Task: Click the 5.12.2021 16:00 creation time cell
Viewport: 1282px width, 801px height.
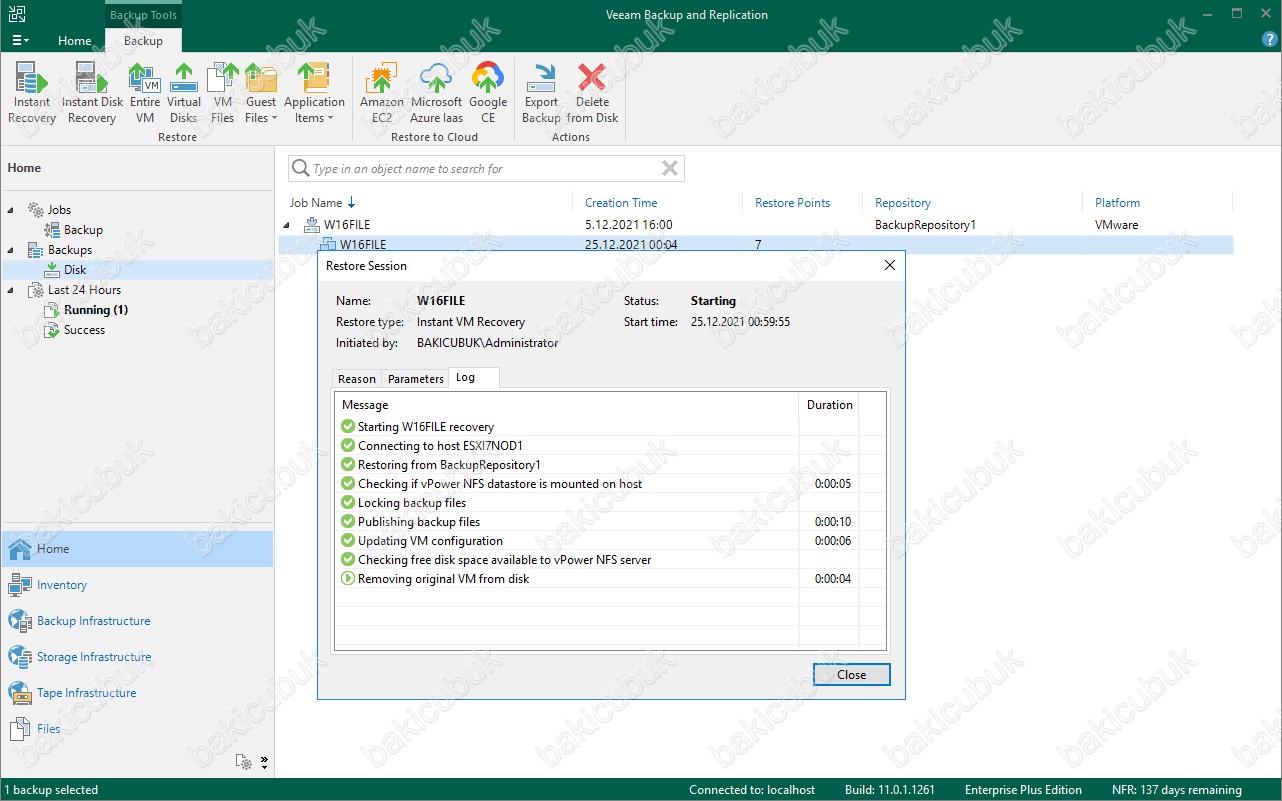Action: (628, 225)
